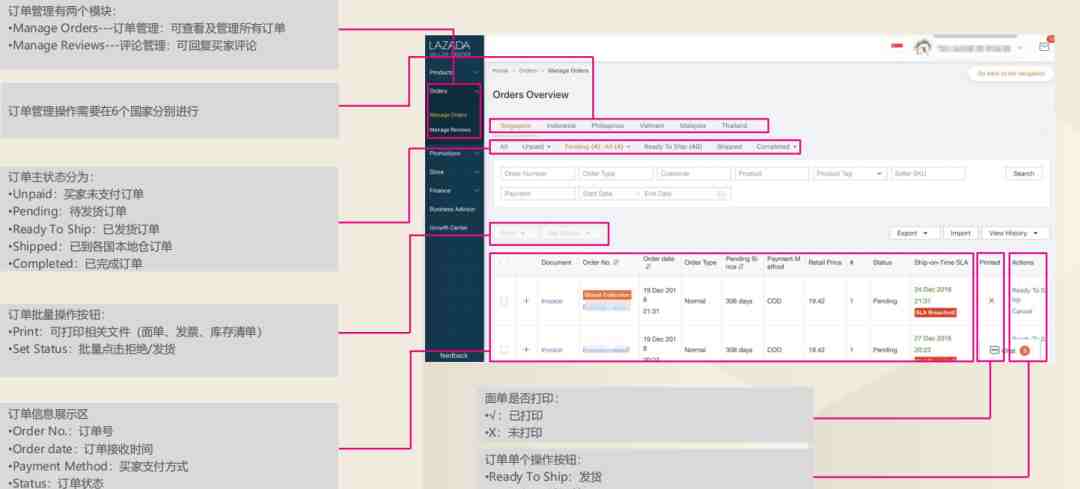Click Go back to old navigation button

[1011, 74]
